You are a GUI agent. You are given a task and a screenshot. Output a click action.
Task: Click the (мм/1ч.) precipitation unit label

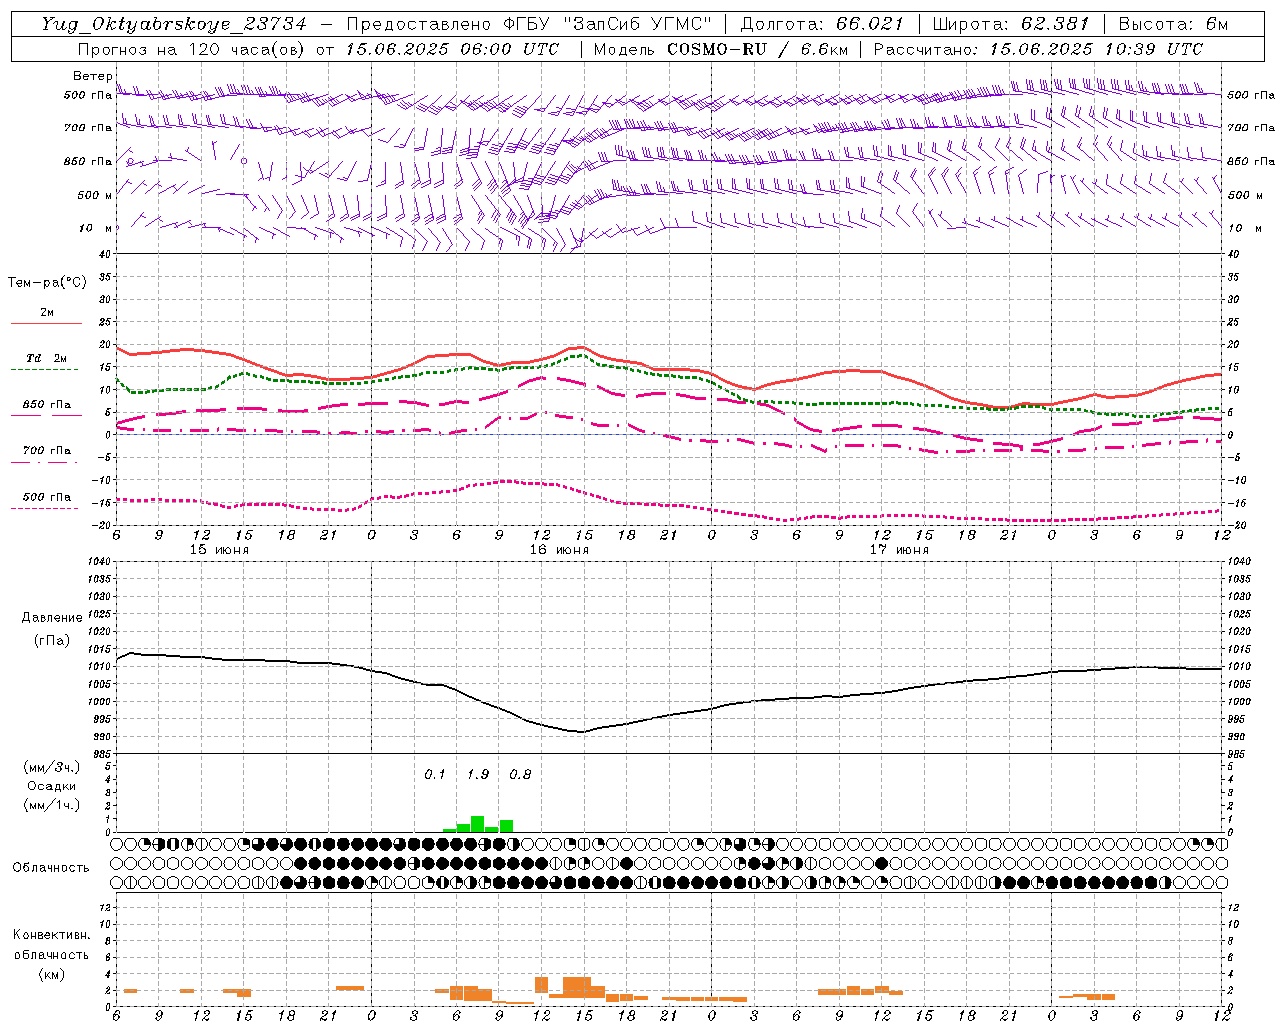tap(52, 805)
